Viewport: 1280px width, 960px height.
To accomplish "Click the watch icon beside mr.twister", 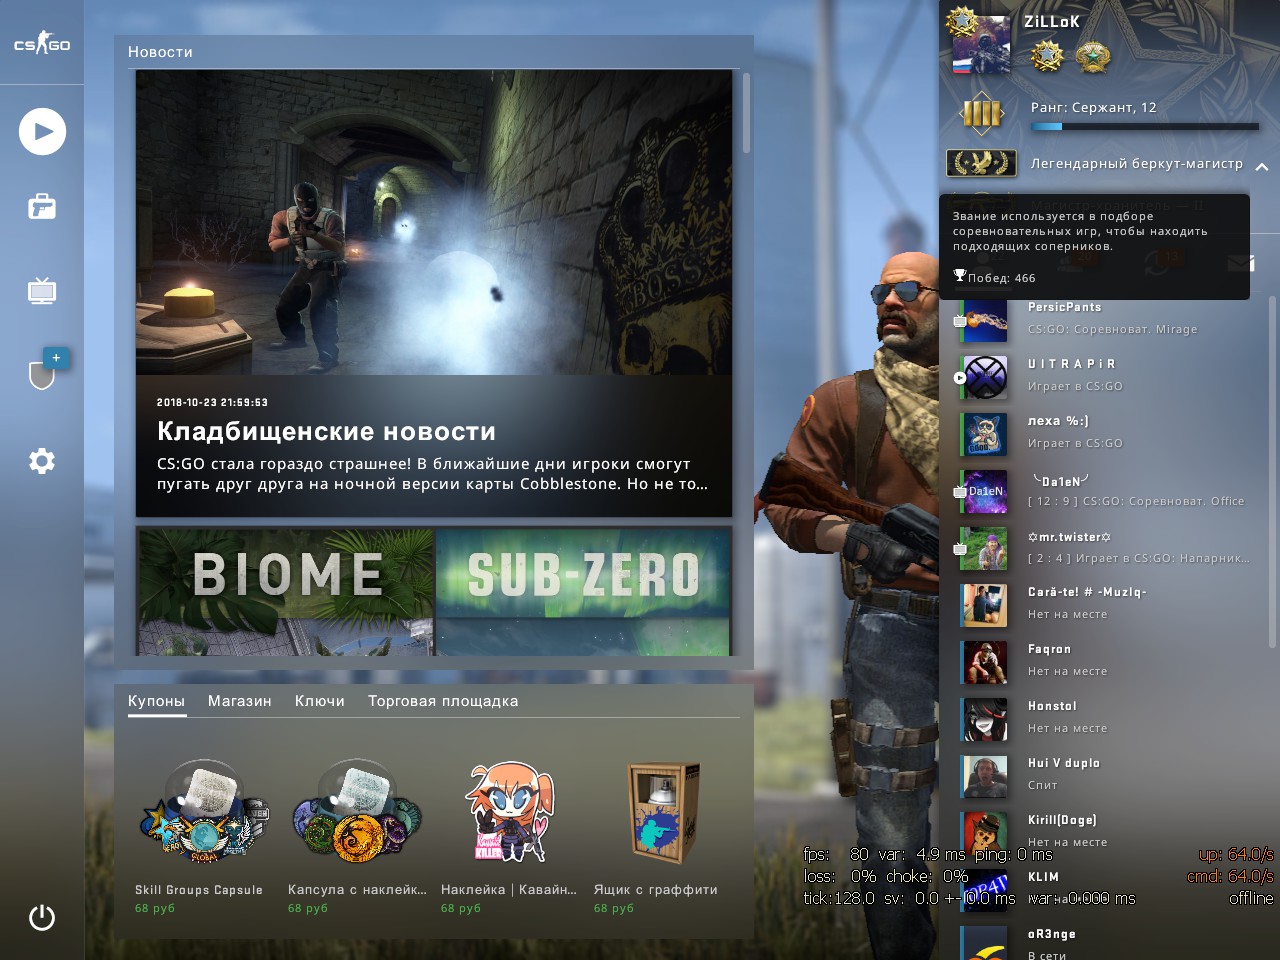I will [x=959, y=549].
